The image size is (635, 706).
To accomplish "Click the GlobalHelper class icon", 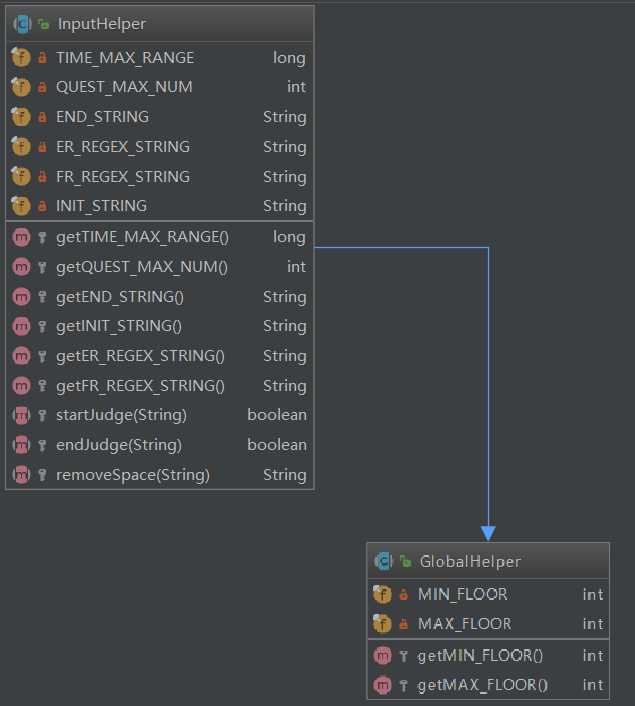I will (x=382, y=561).
